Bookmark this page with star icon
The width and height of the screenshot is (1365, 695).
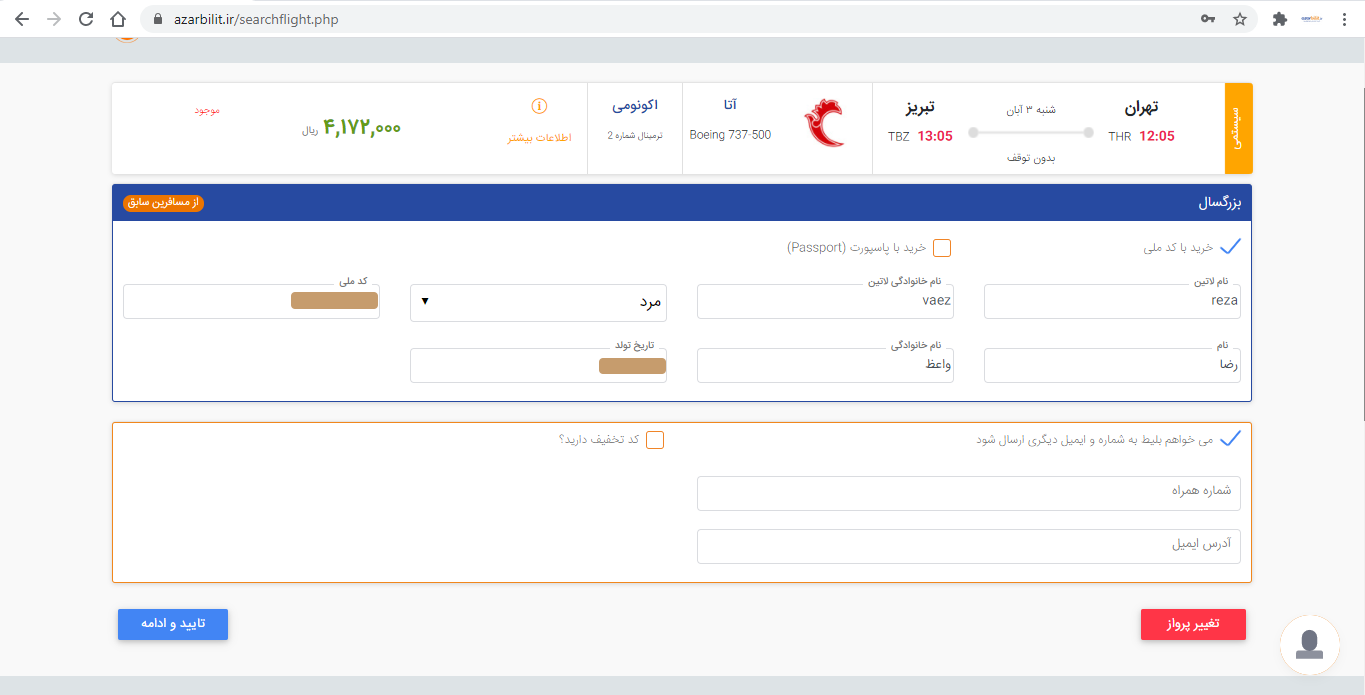click(x=1240, y=19)
